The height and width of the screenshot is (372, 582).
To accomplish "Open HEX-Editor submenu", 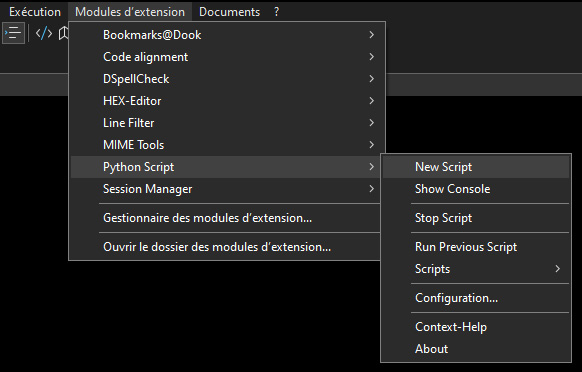I will (226, 101).
